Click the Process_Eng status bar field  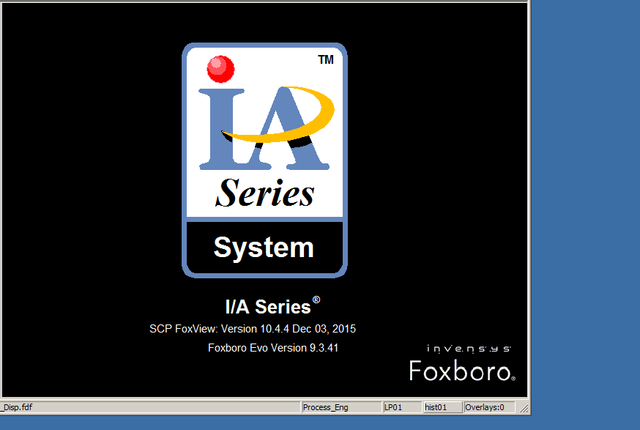click(340, 407)
